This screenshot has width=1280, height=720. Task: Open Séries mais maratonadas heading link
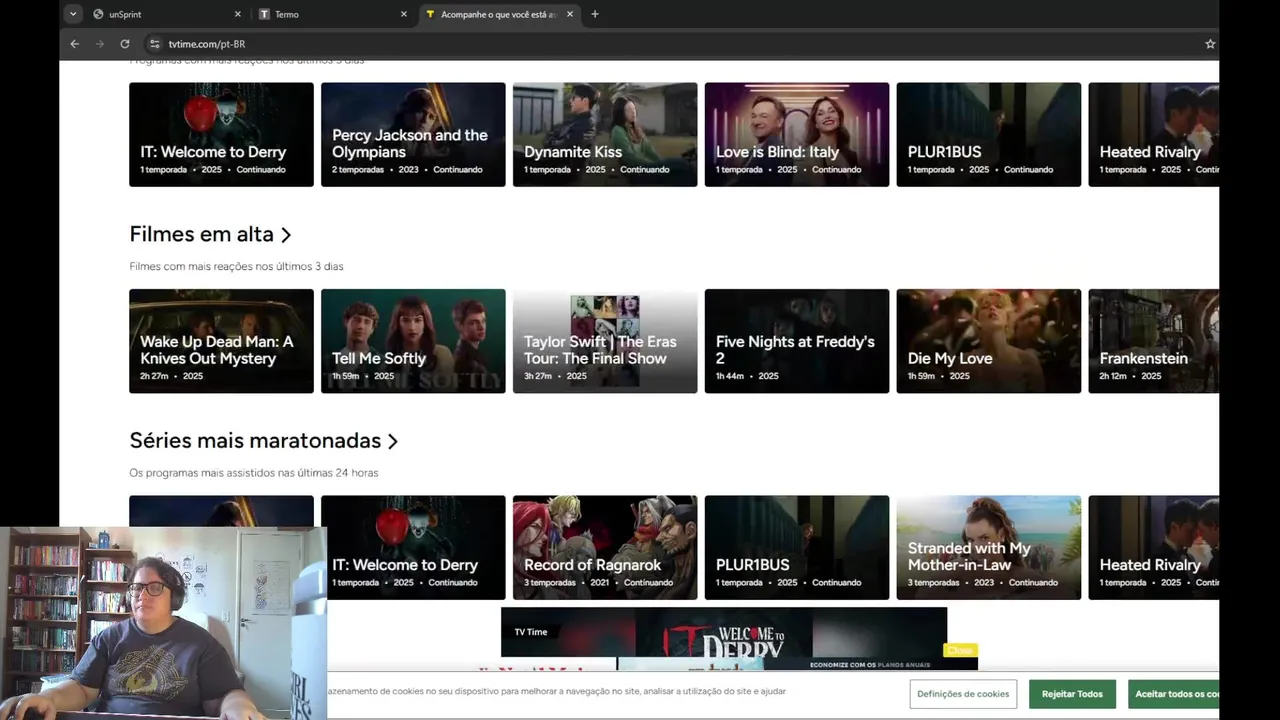[255, 441]
